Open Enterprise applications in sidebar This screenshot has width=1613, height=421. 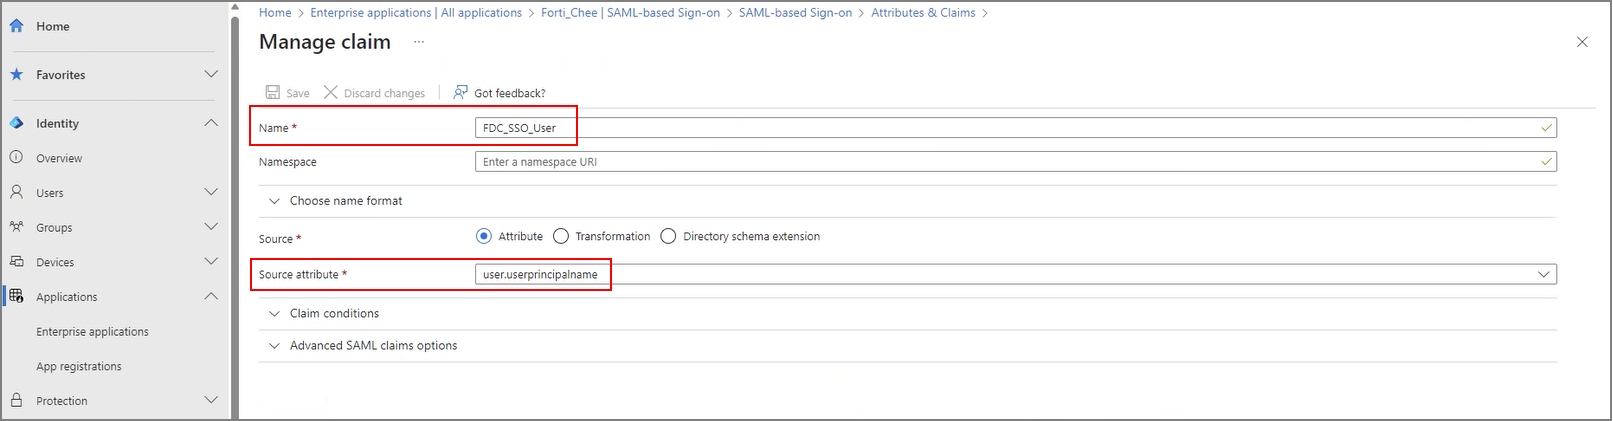[92, 332]
